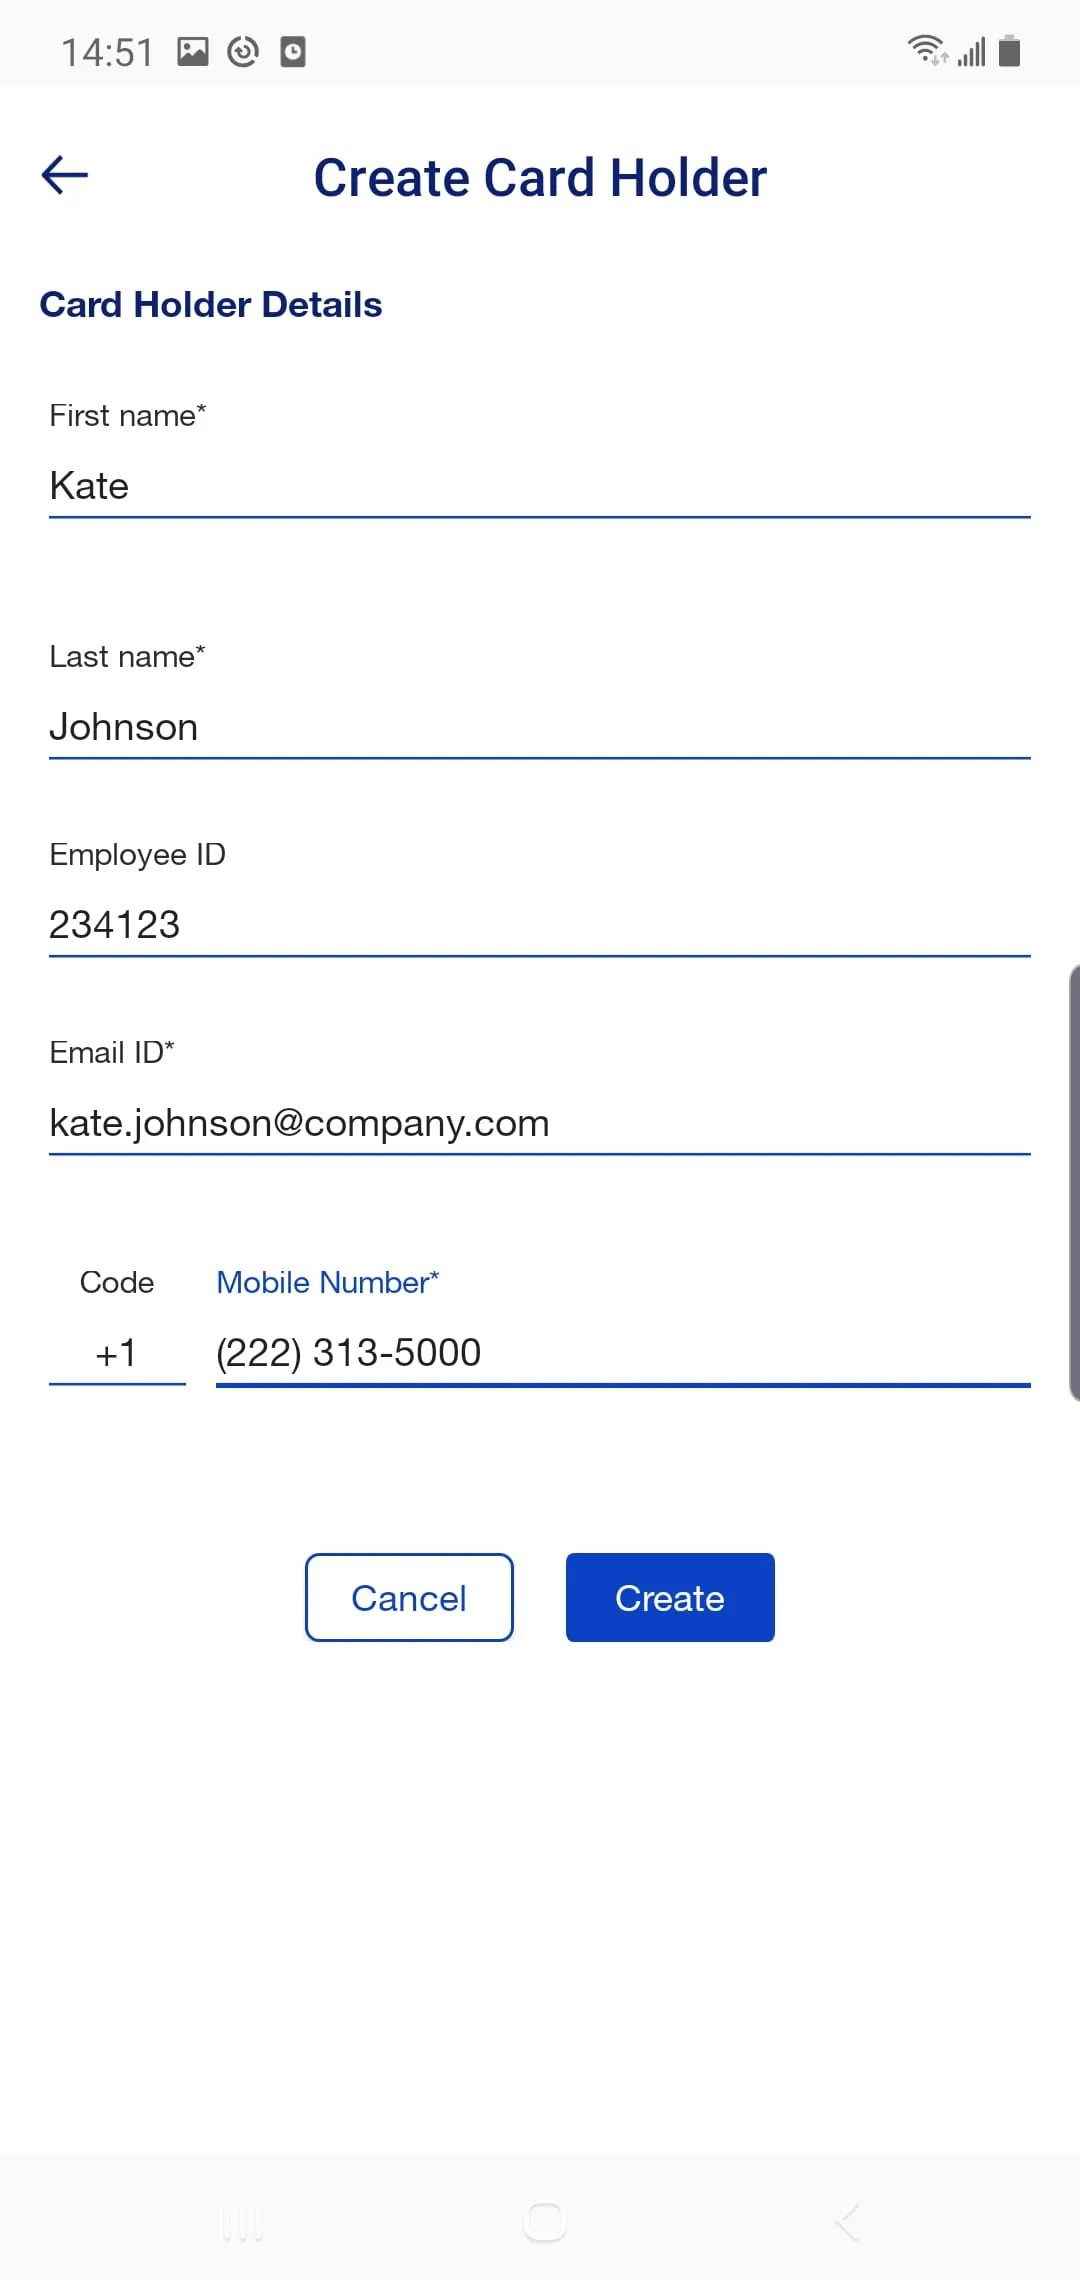Open recent apps from the navigation bar

242,2223
